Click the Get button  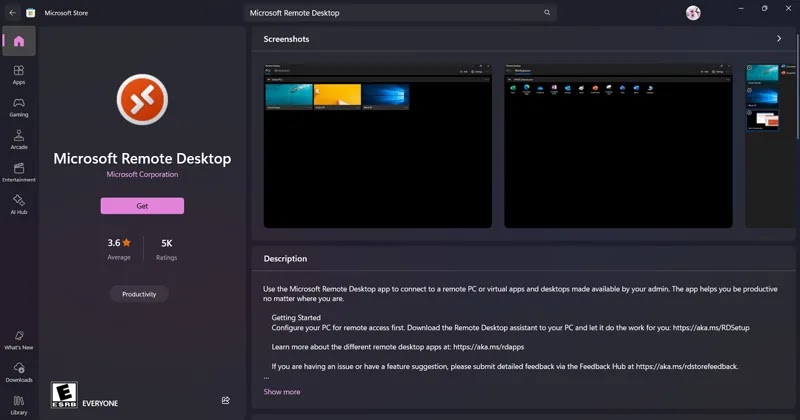[142, 206]
